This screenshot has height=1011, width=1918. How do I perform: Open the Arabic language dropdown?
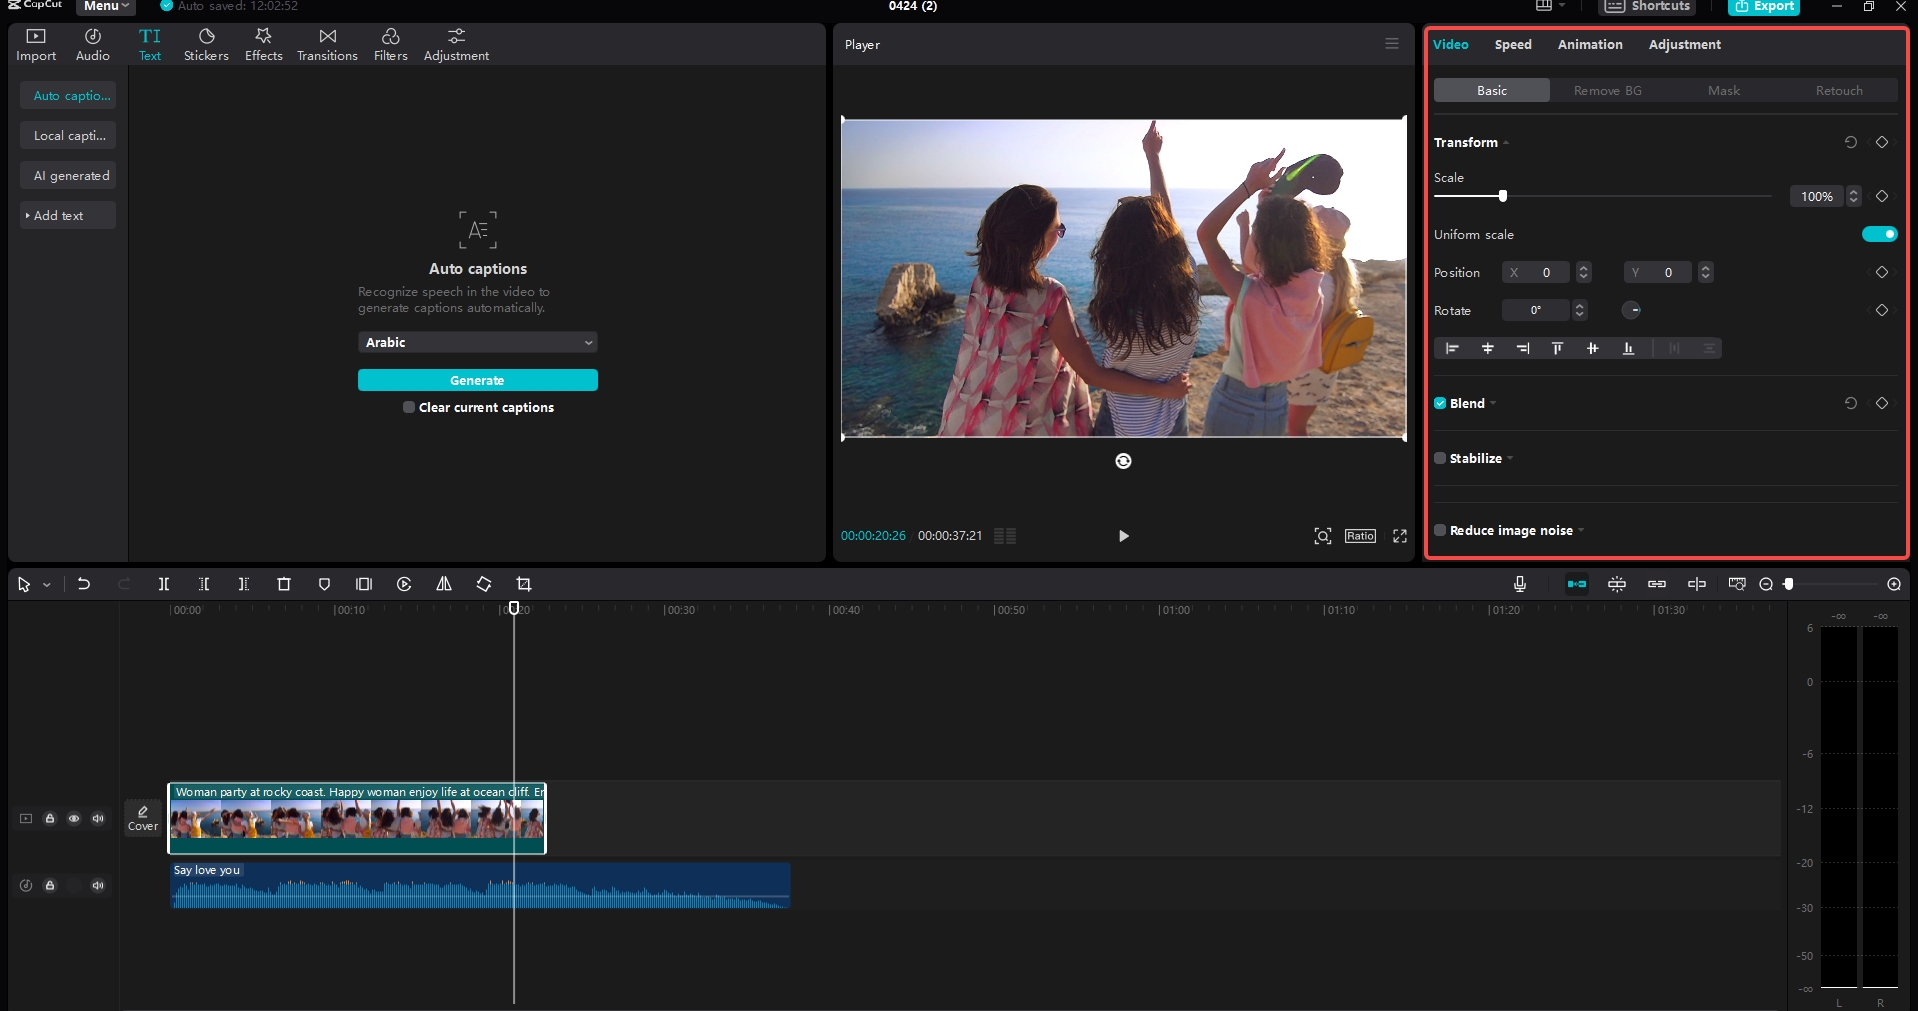point(478,342)
